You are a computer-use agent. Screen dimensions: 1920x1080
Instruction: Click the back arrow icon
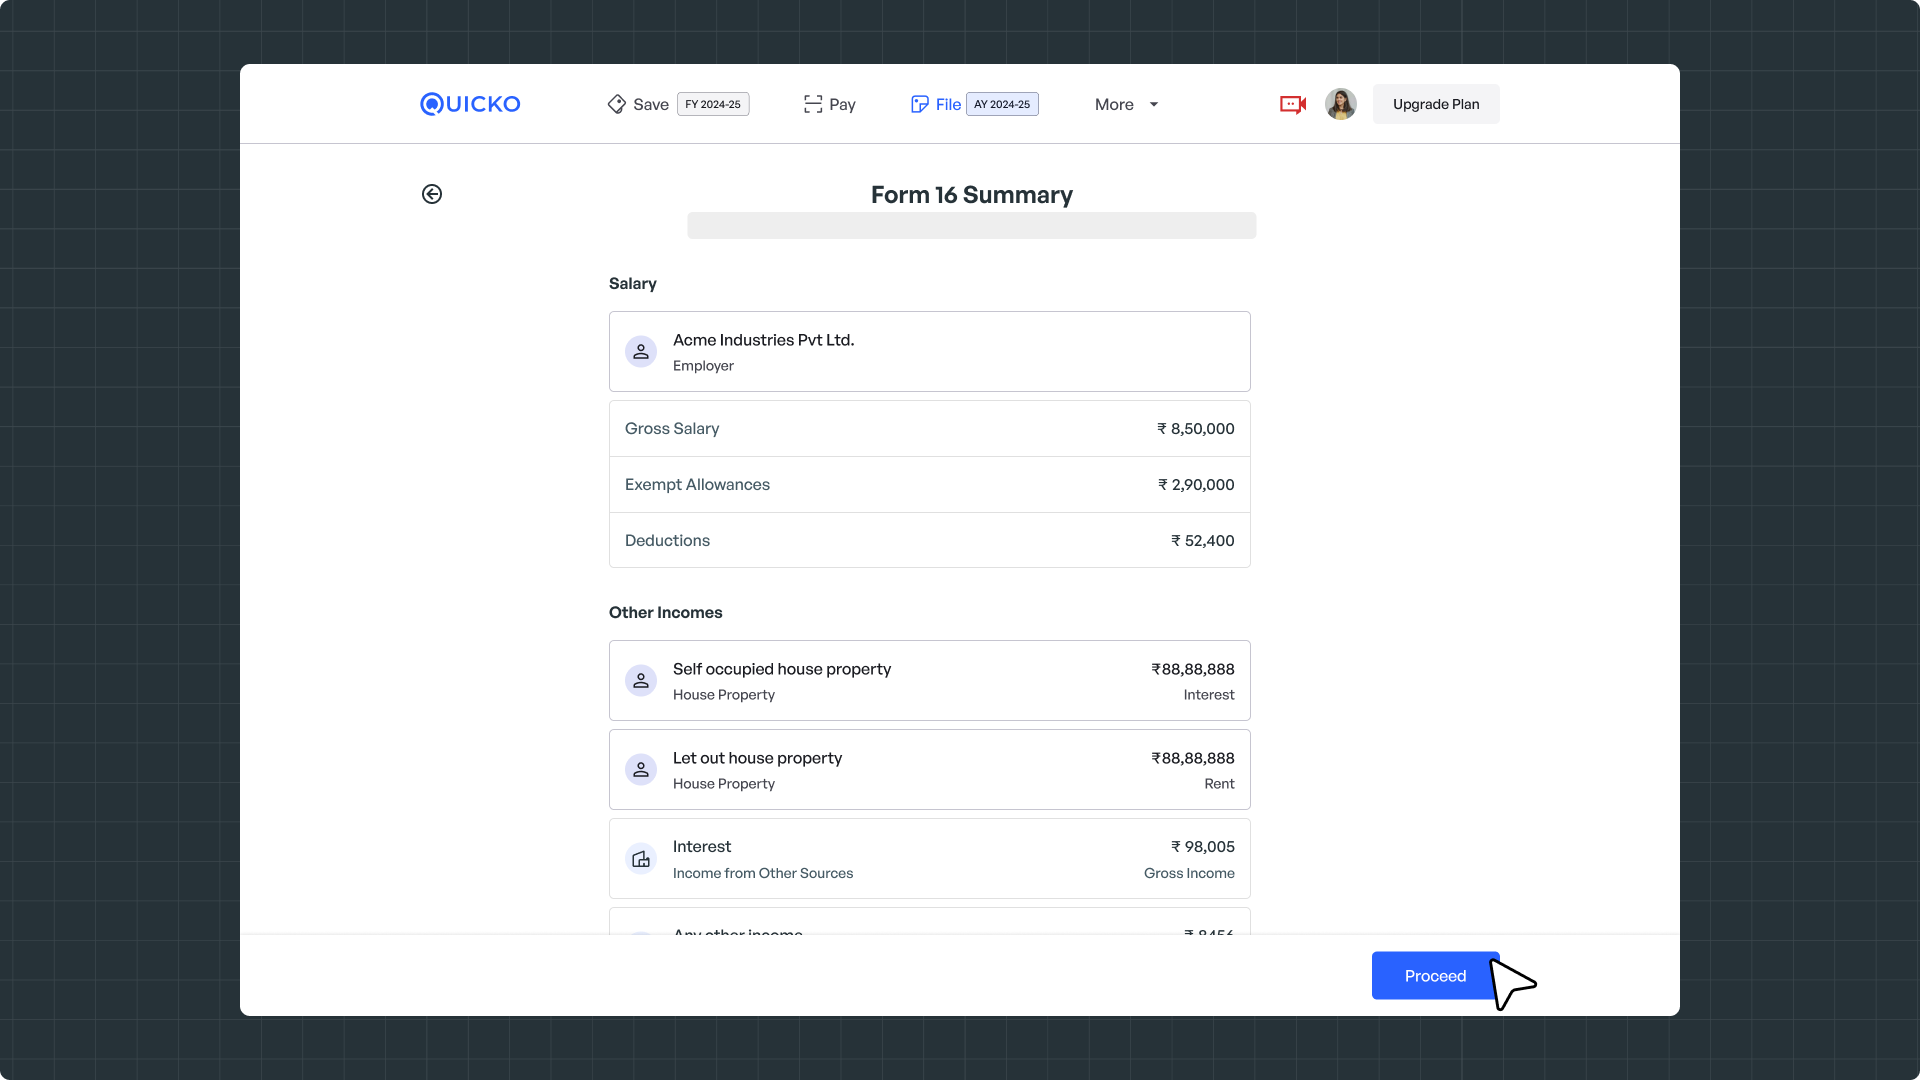pyautogui.click(x=432, y=194)
